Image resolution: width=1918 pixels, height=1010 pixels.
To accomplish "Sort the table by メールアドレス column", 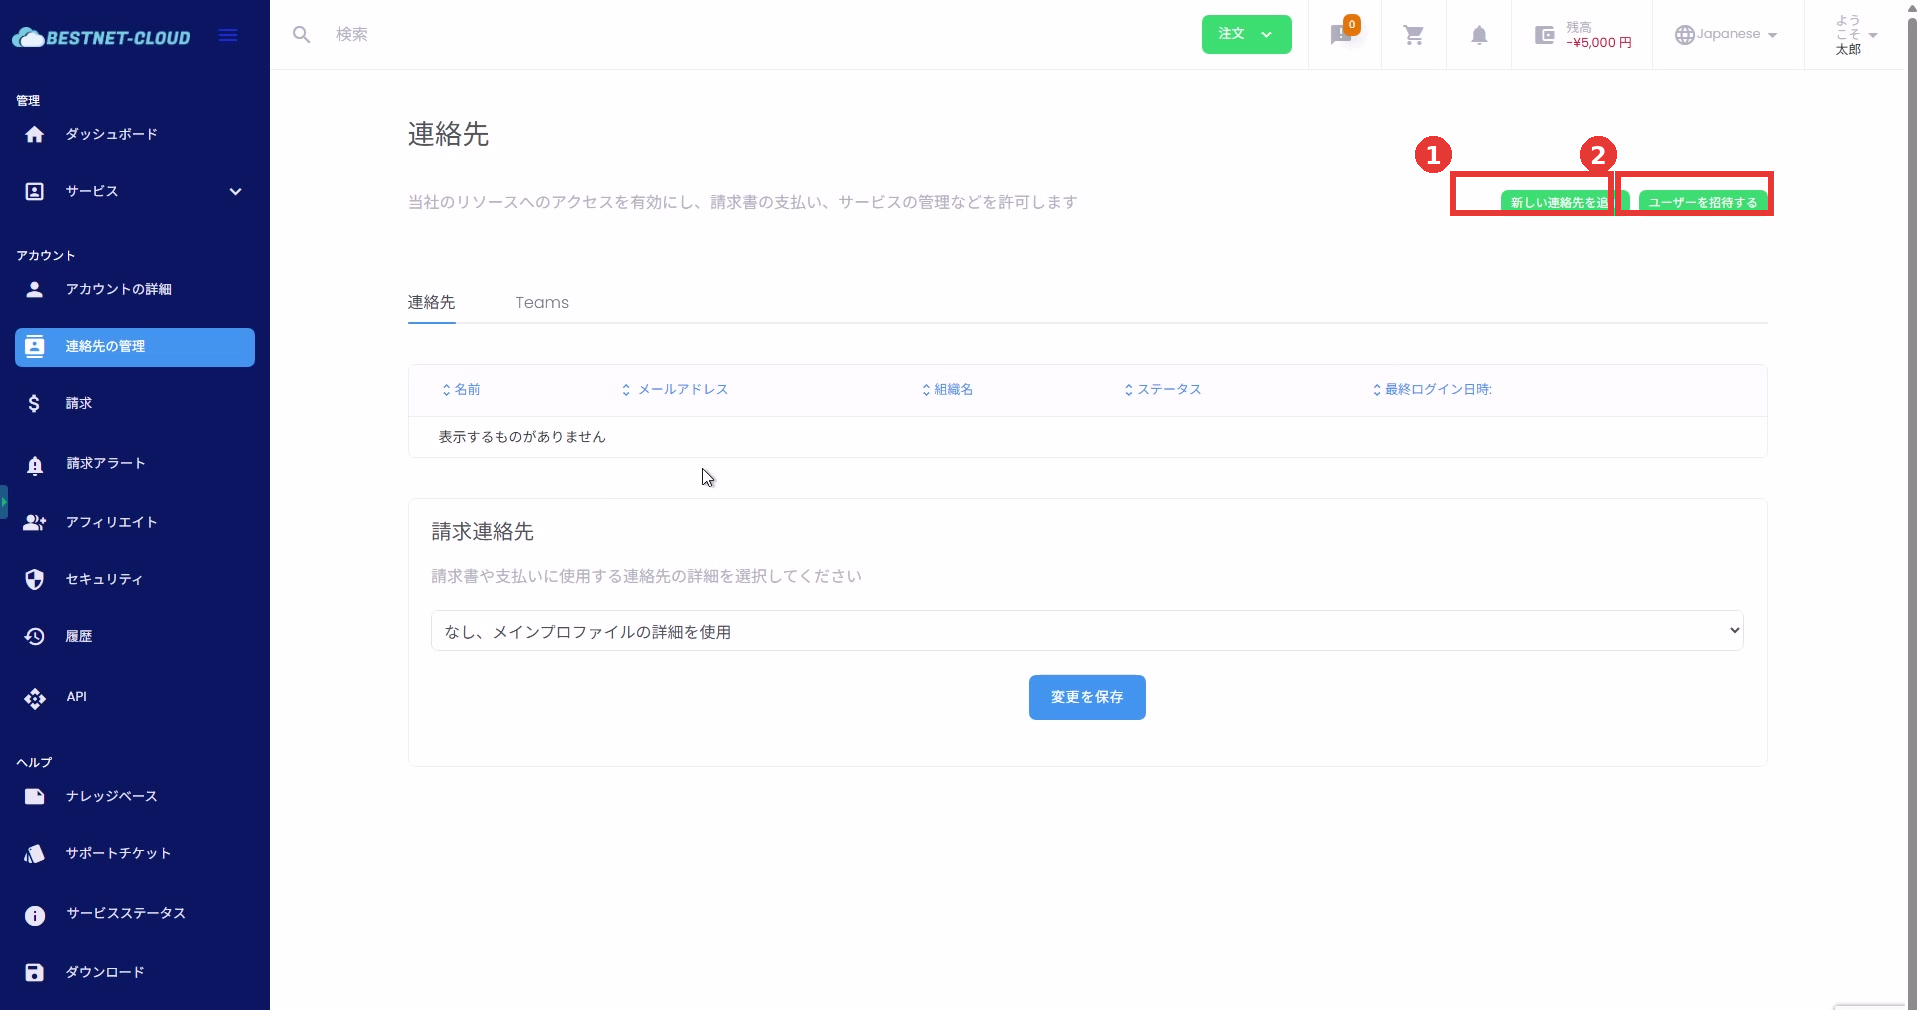I will (x=682, y=390).
